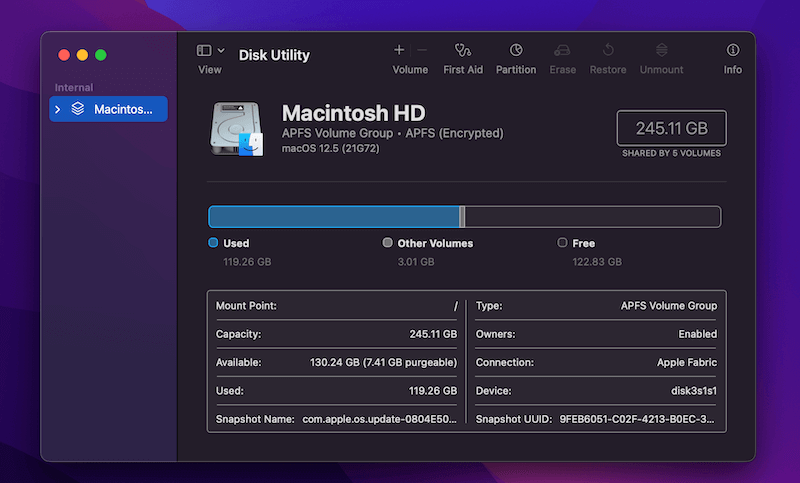
Task: Click the Erase disk icon
Action: pos(562,50)
